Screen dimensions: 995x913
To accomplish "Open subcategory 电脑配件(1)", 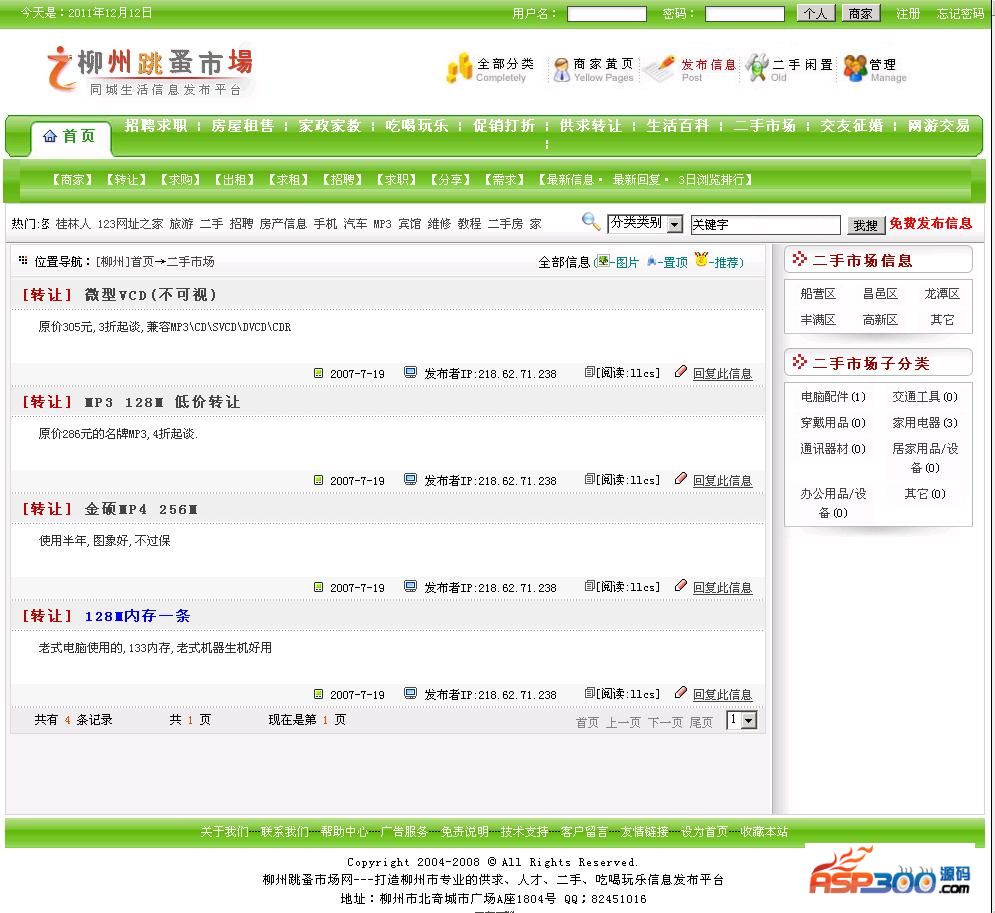I will 833,397.
